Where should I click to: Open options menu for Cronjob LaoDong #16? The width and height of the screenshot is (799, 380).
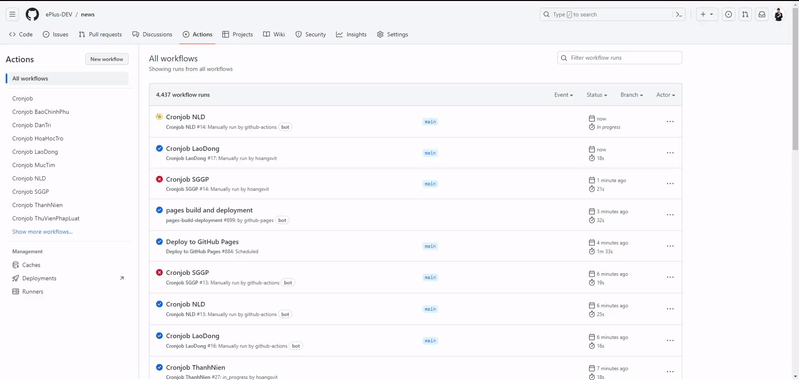tap(670, 340)
